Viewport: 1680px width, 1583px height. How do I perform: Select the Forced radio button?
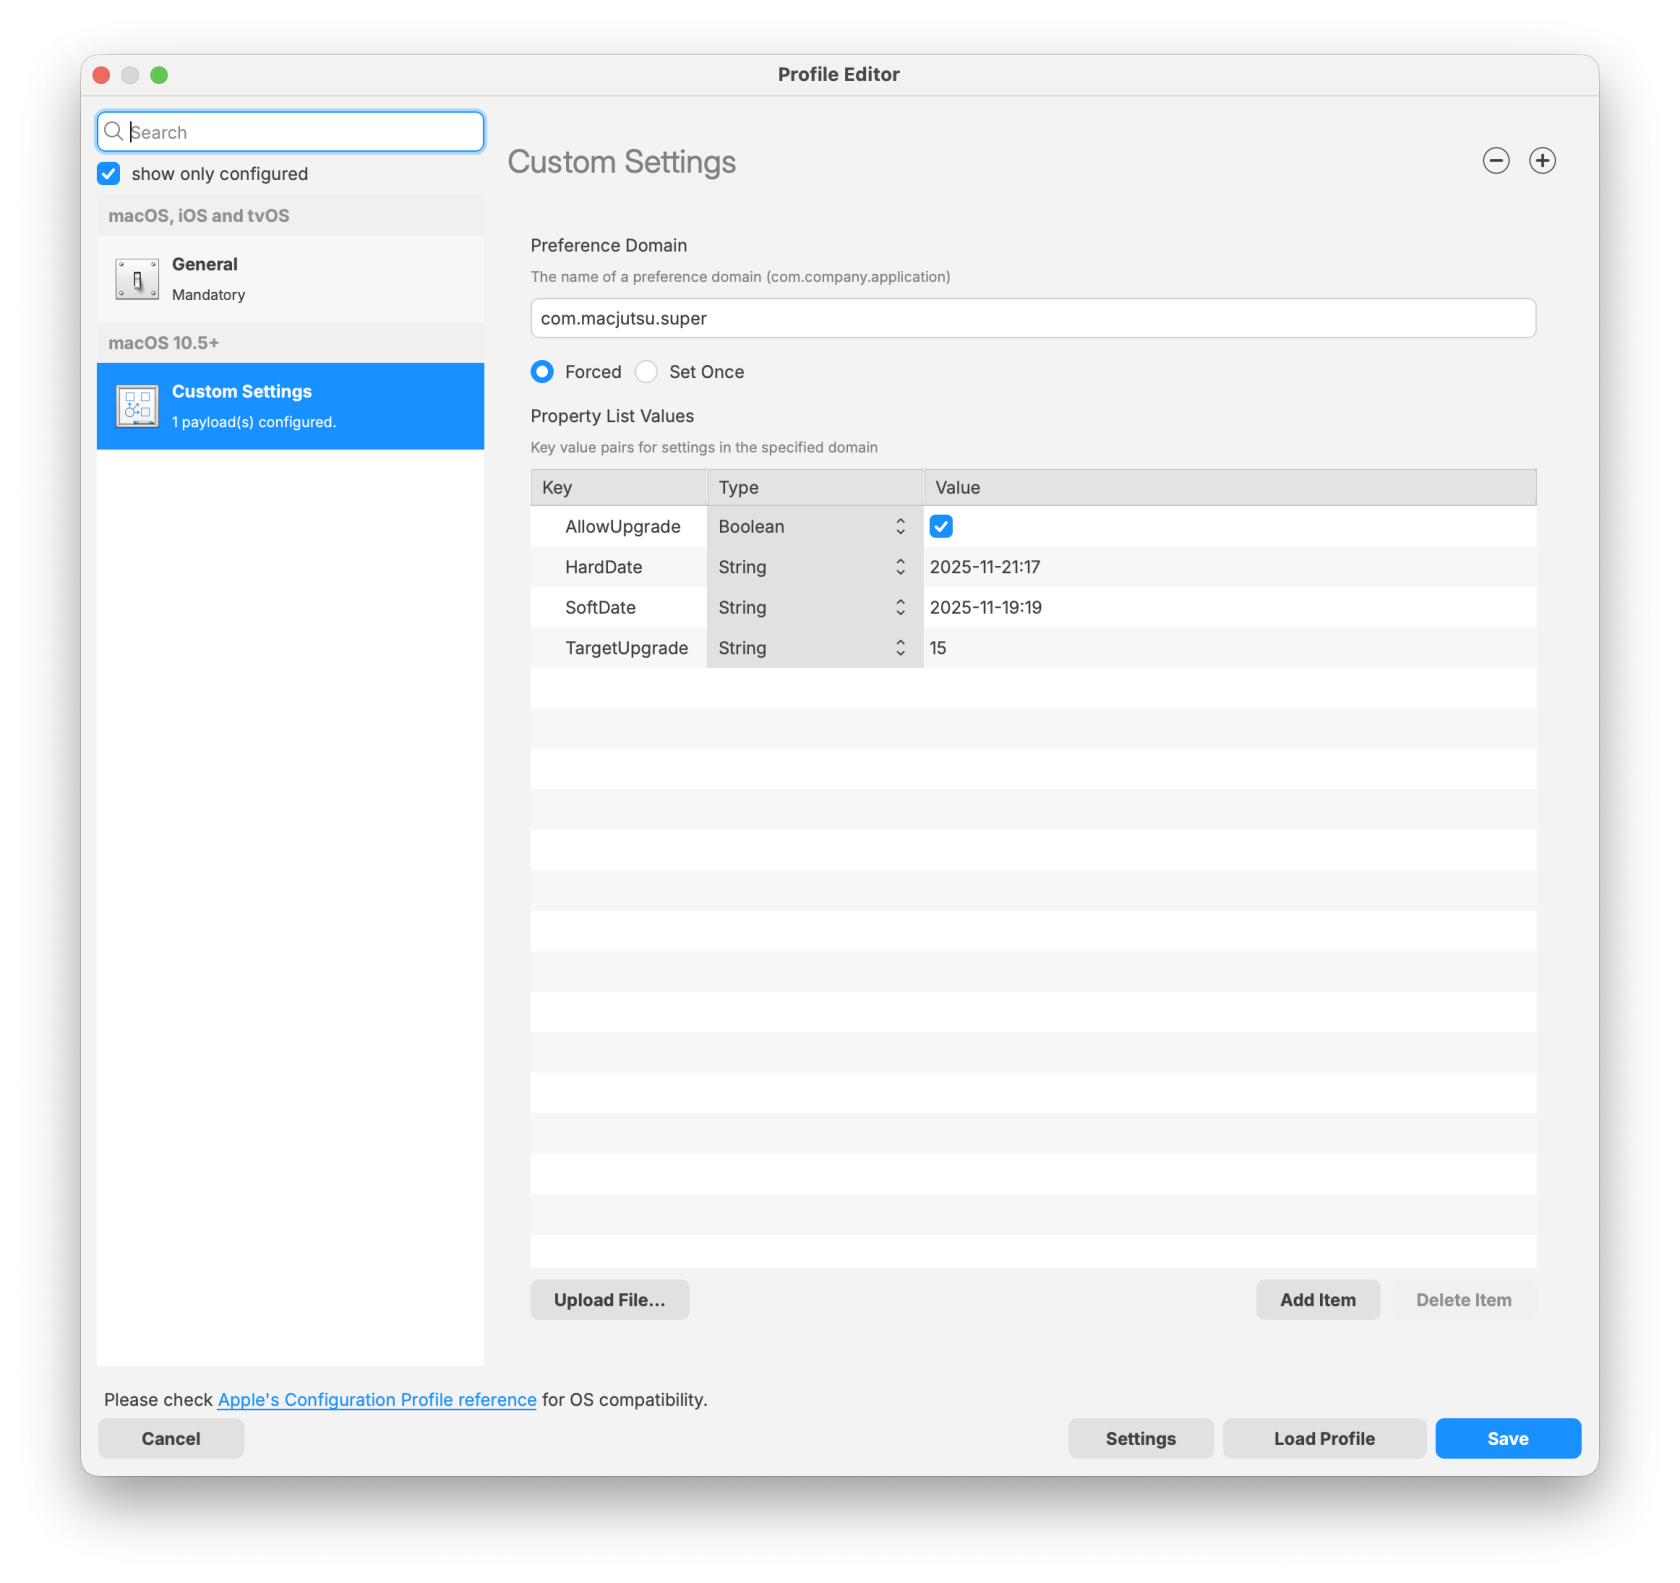tap(542, 372)
